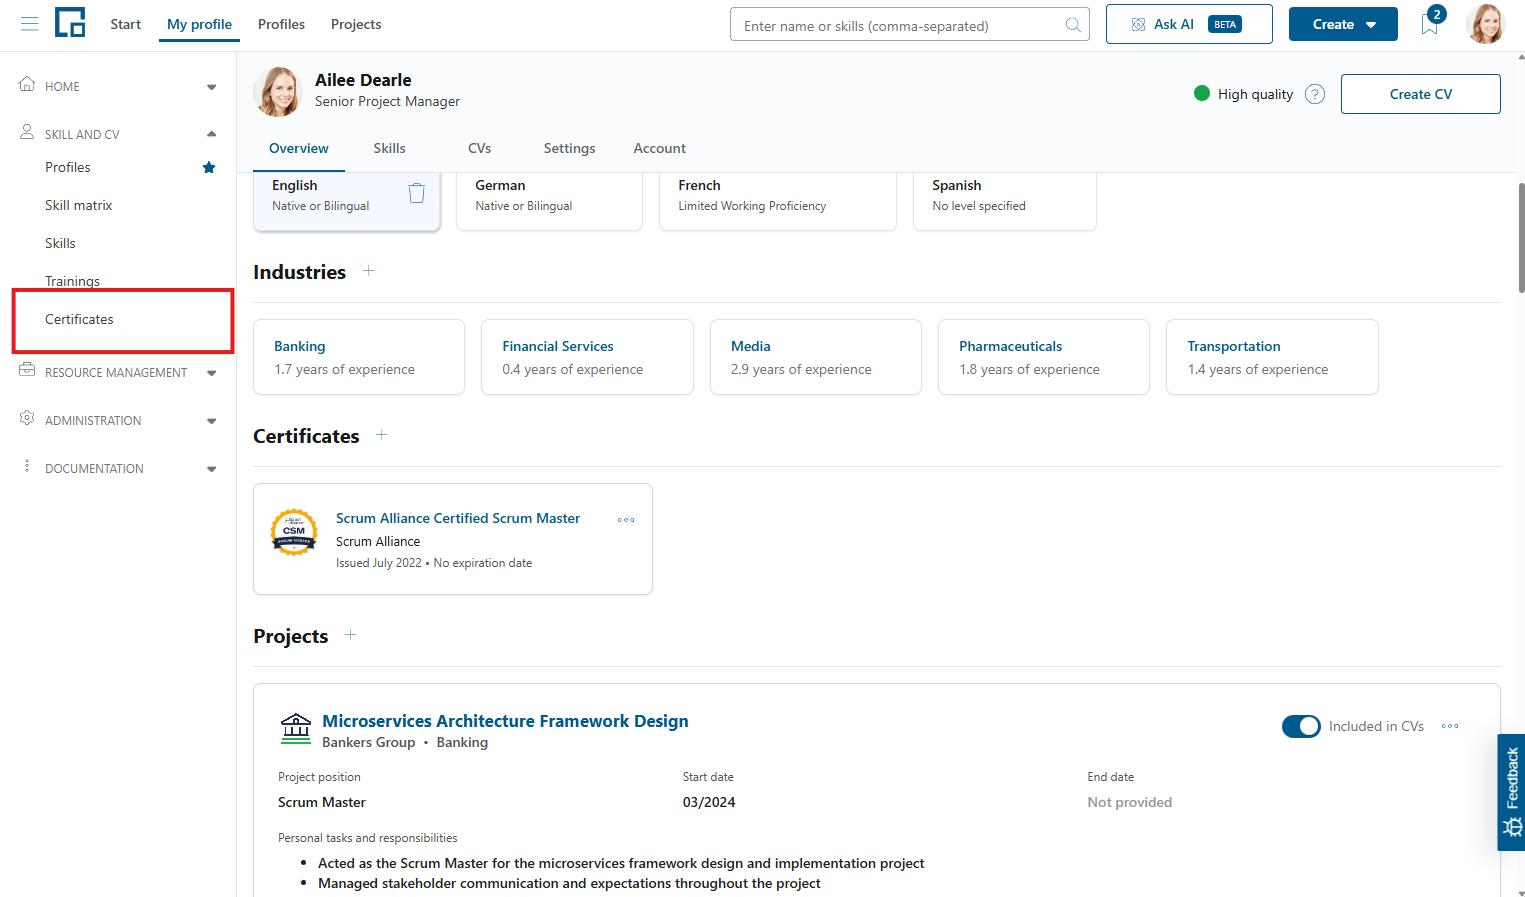This screenshot has width=1525, height=897.
Task: Click the search magnifier icon
Action: [1073, 25]
